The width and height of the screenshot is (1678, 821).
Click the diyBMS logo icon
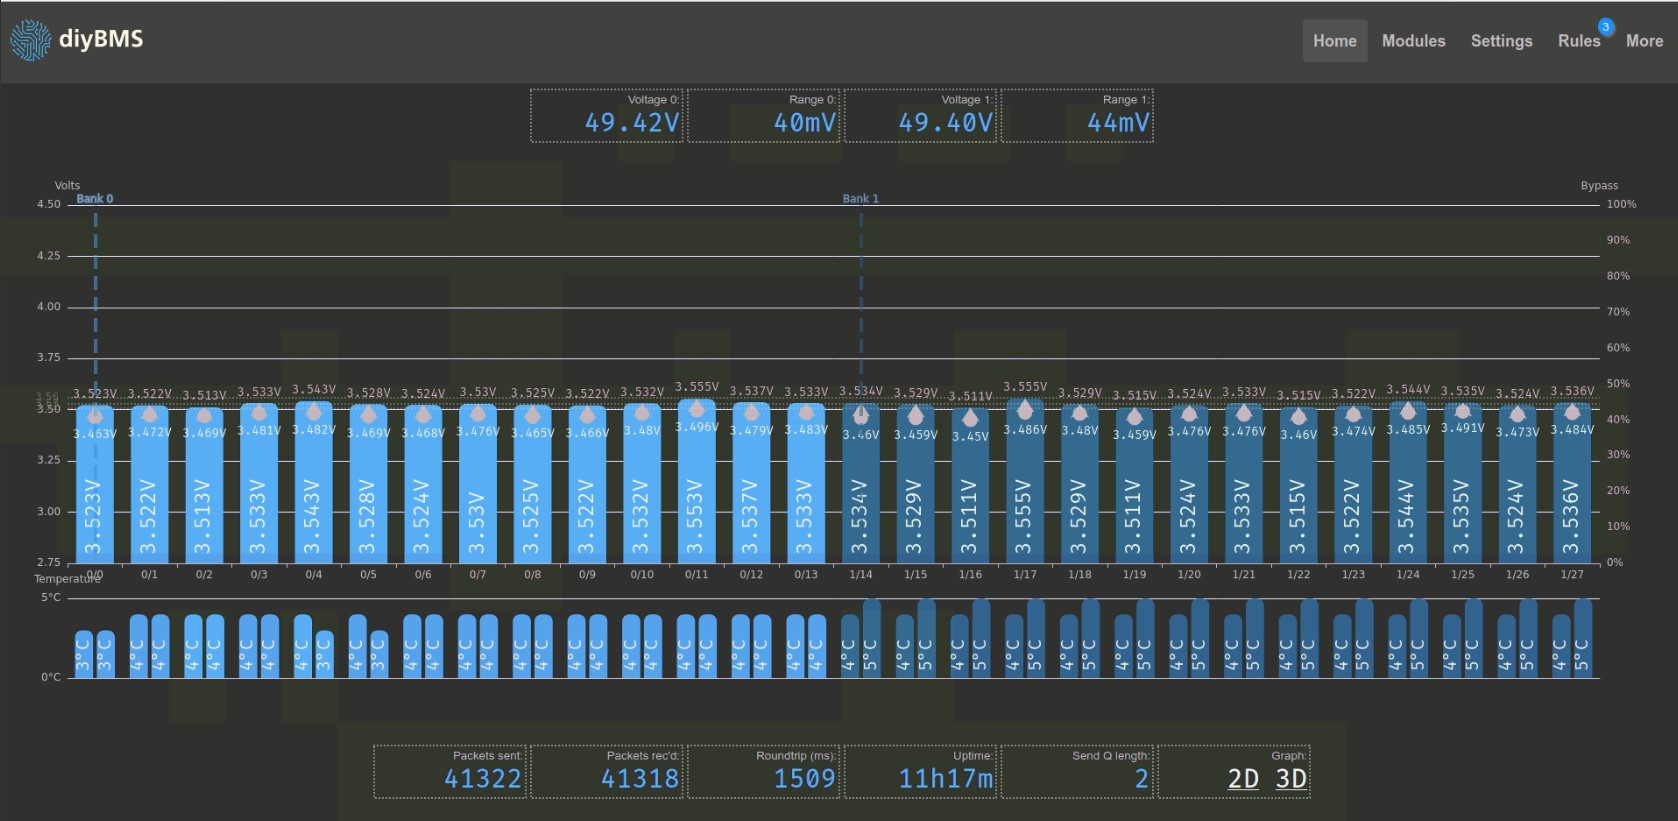pyautogui.click(x=30, y=40)
